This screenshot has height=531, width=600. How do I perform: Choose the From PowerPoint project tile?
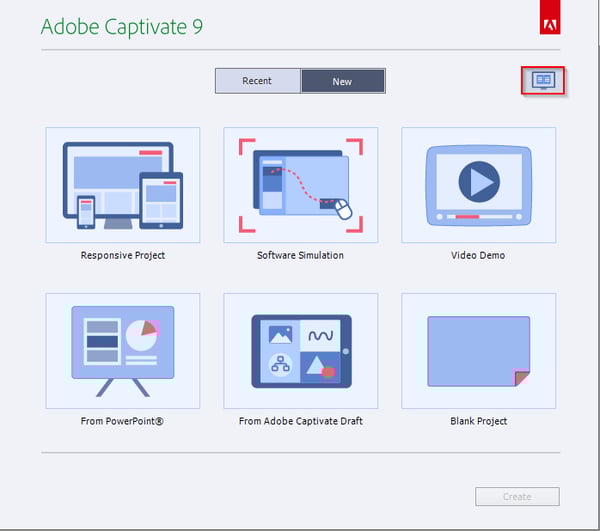pos(123,351)
